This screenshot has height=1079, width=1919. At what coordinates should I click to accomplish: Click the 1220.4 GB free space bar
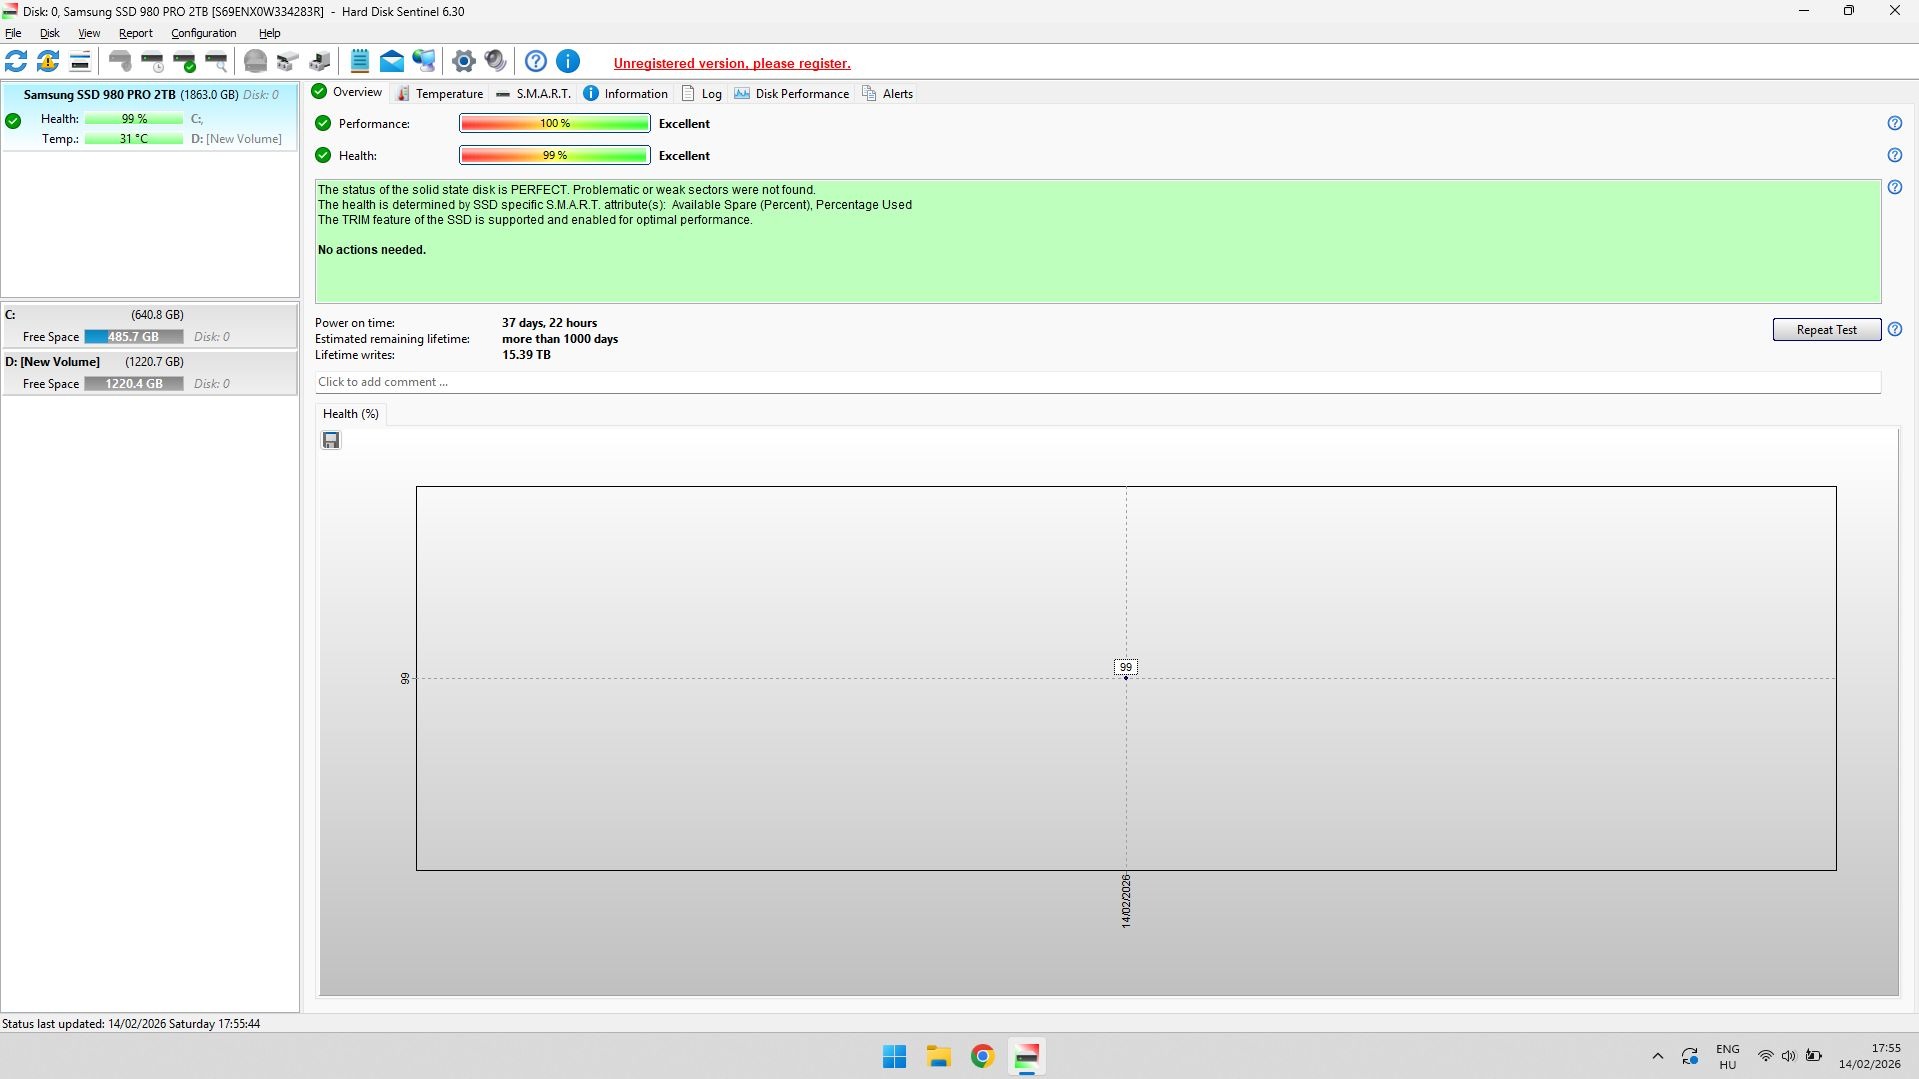pyautogui.click(x=134, y=384)
